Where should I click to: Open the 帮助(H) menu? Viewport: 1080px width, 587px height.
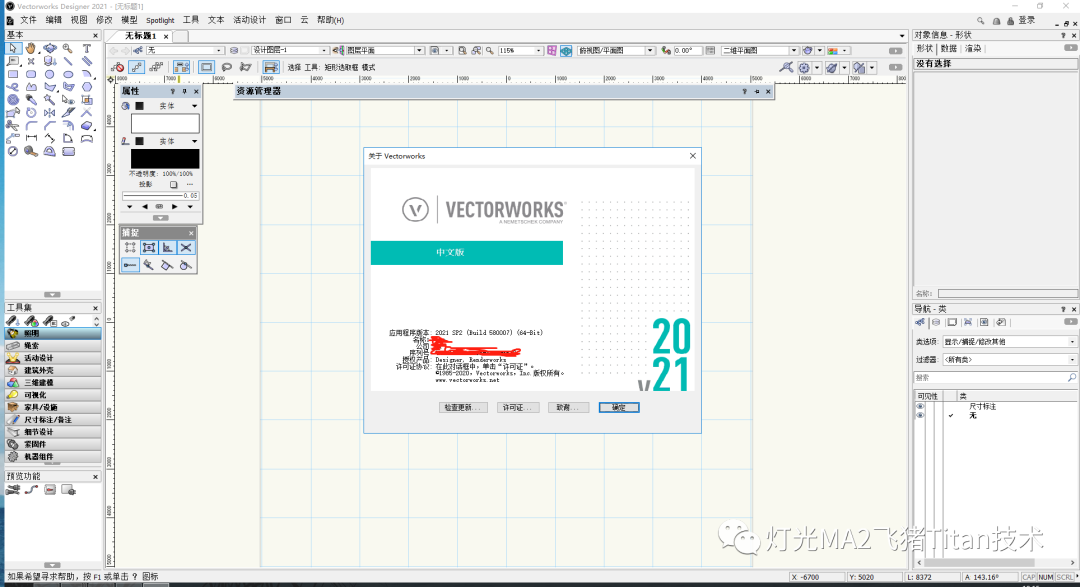tap(330, 20)
